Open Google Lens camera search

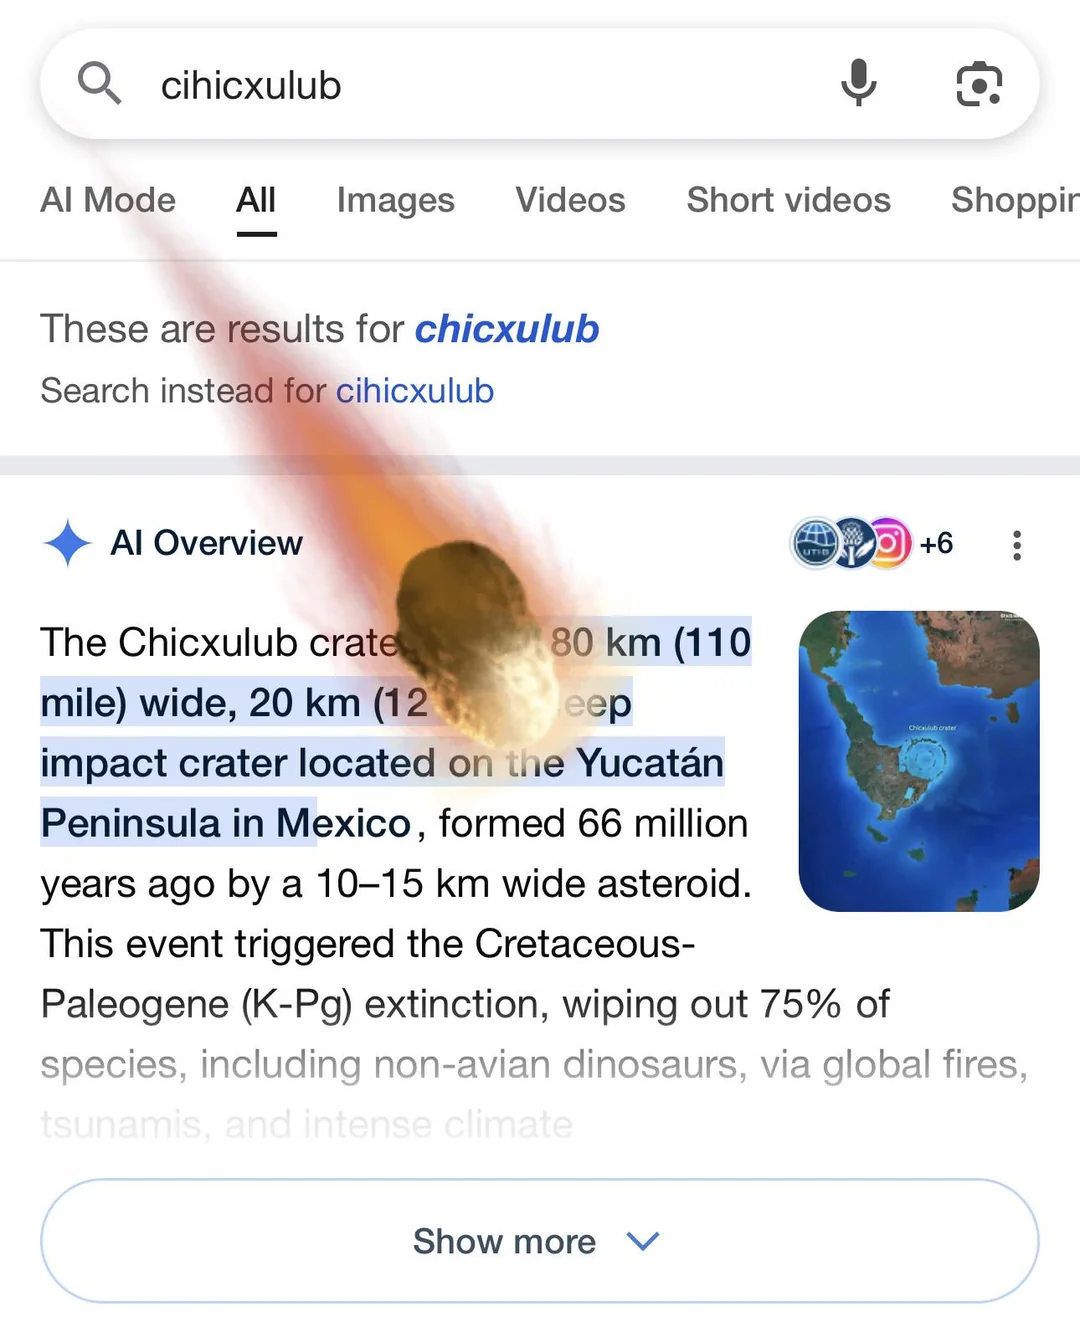tap(978, 84)
